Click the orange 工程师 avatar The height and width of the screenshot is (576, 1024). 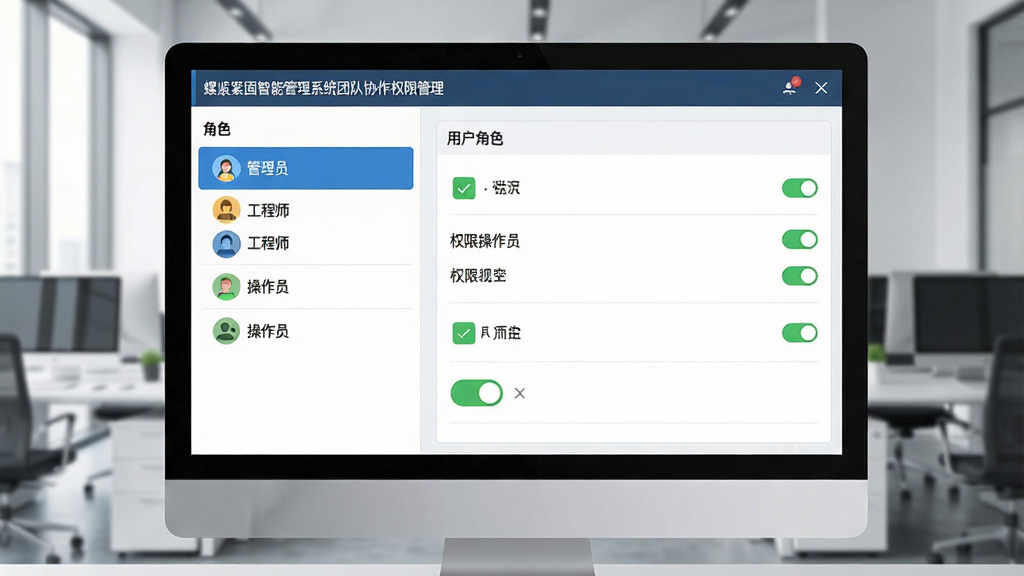226,210
